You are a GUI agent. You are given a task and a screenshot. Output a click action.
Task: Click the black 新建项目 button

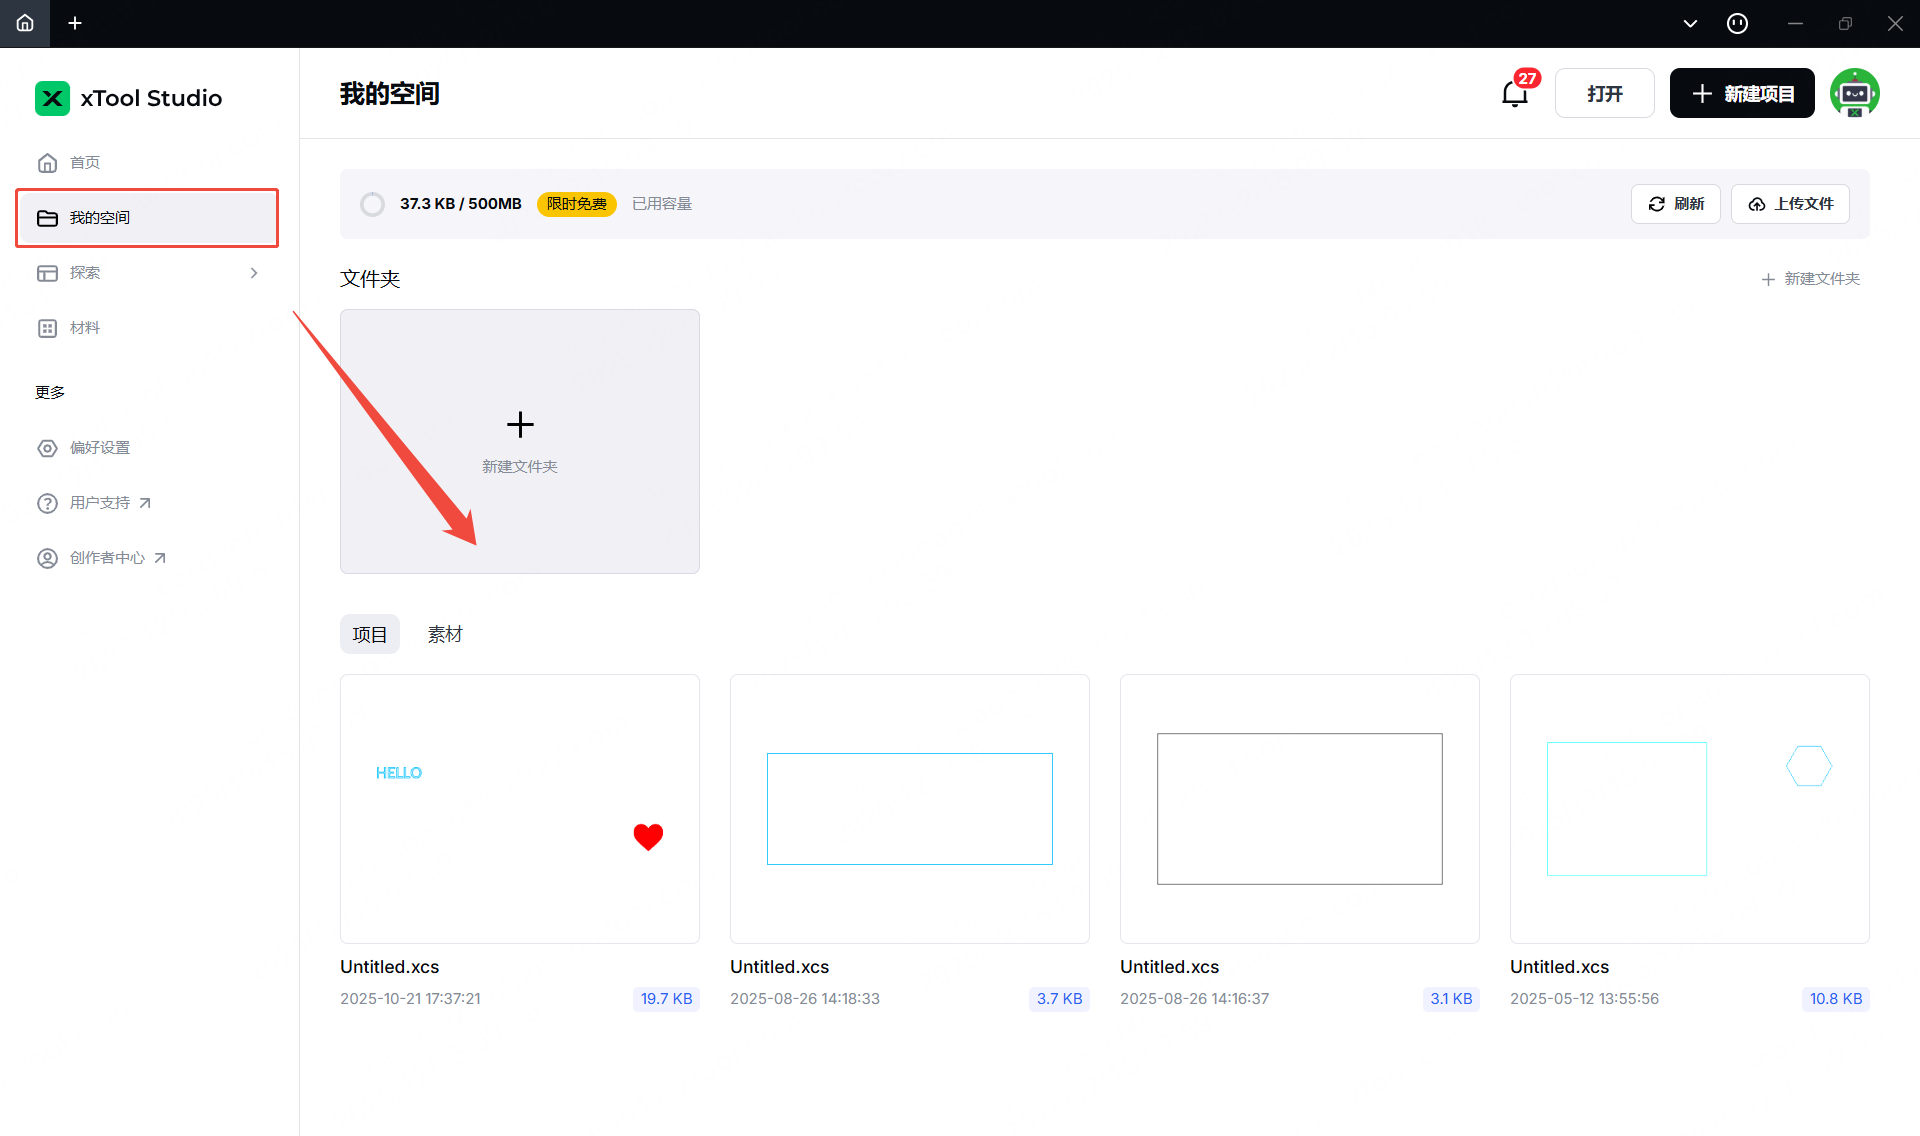1742,93
